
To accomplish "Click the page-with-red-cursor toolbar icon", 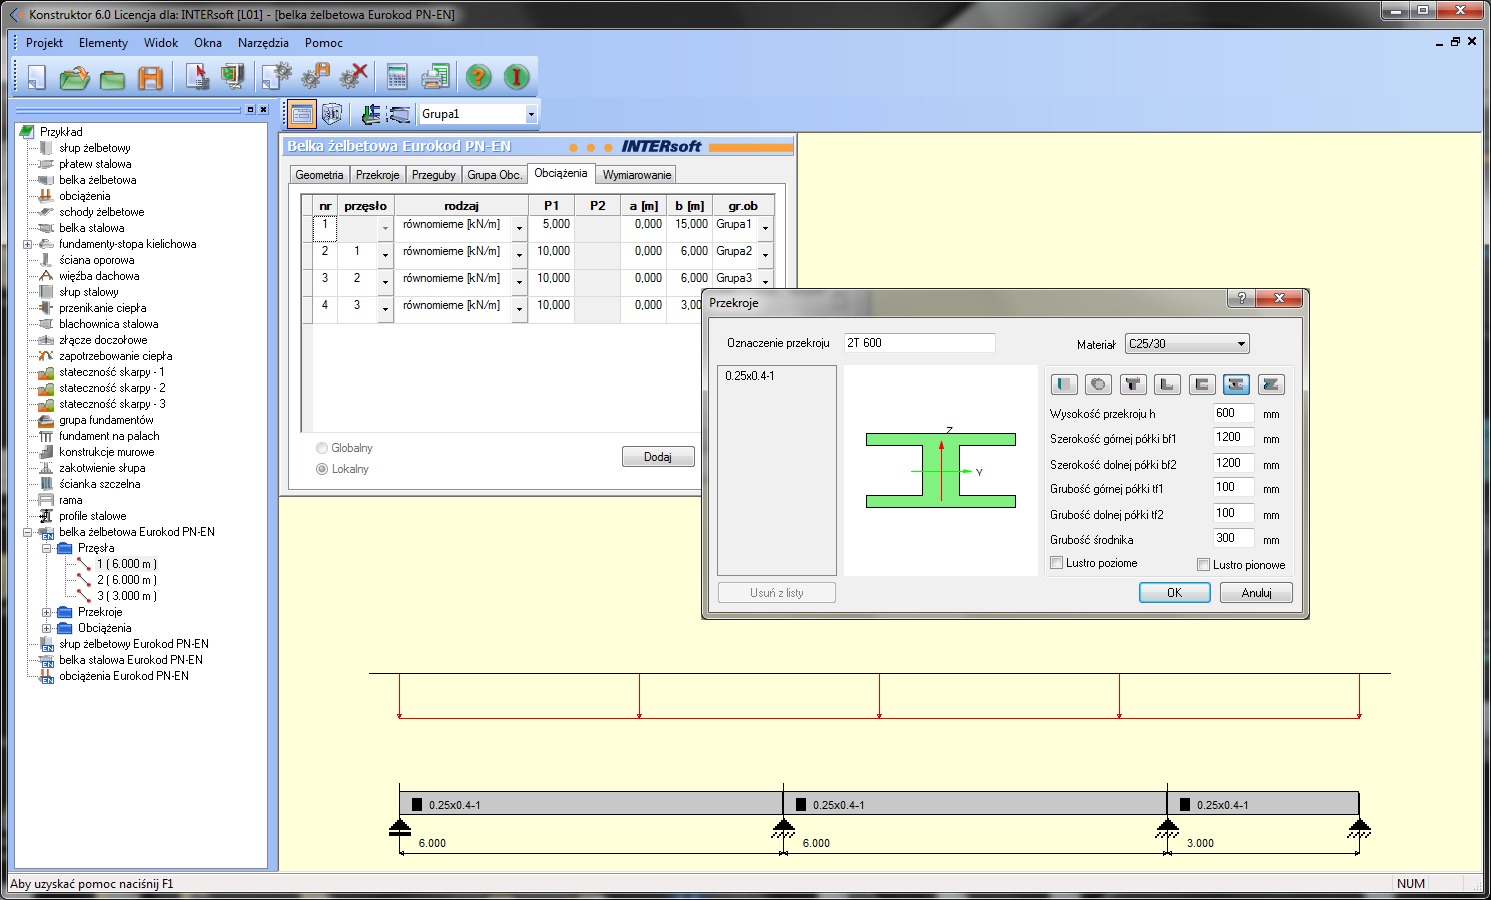I will 197,77.
